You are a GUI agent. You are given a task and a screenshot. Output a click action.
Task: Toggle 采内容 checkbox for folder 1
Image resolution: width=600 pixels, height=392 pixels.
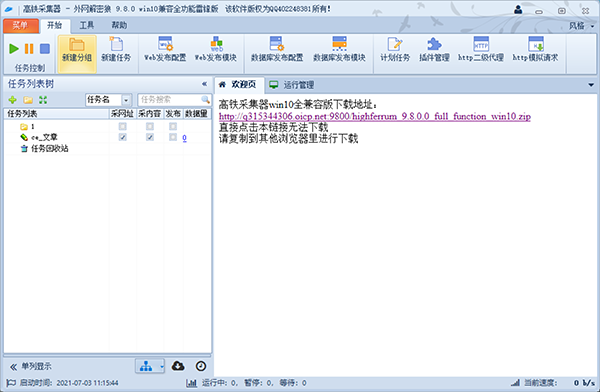click(x=150, y=126)
